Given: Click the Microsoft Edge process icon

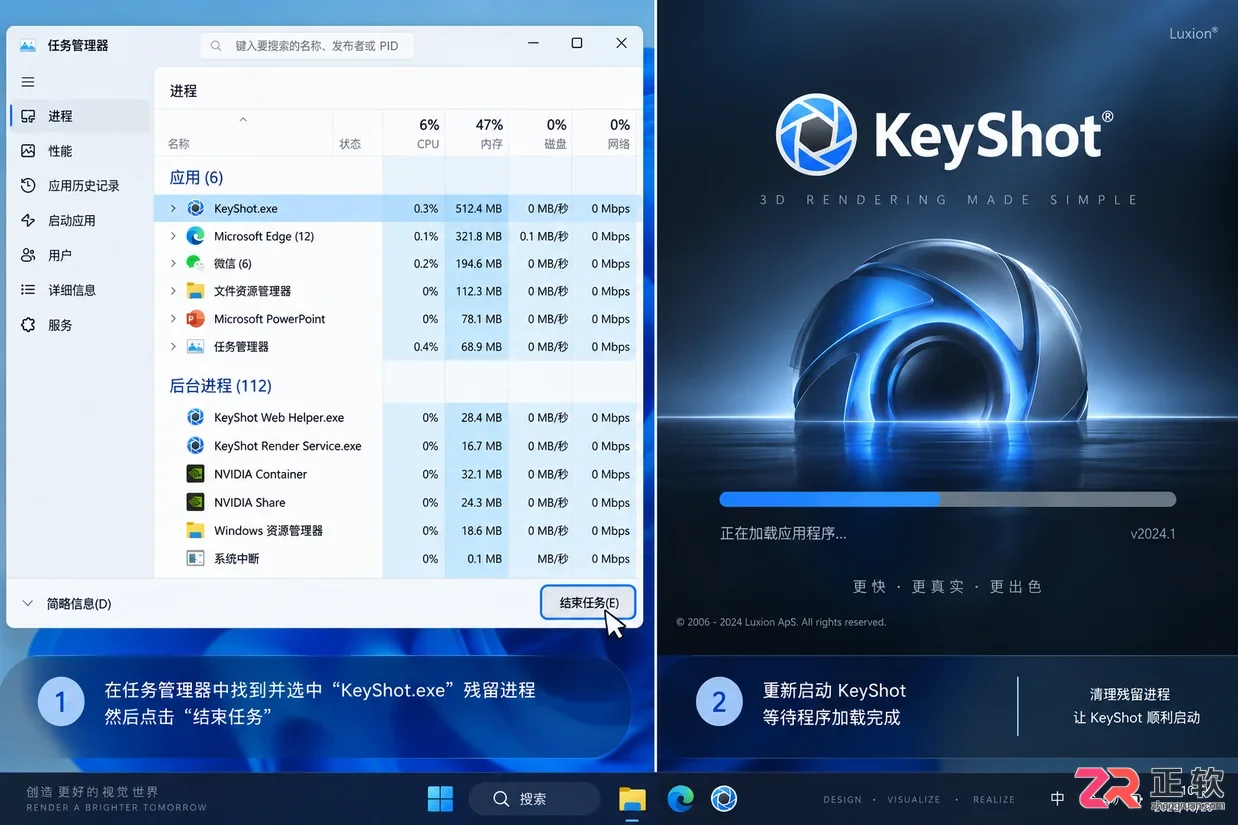Looking at the screenshot, I should (x=195, y=236).
